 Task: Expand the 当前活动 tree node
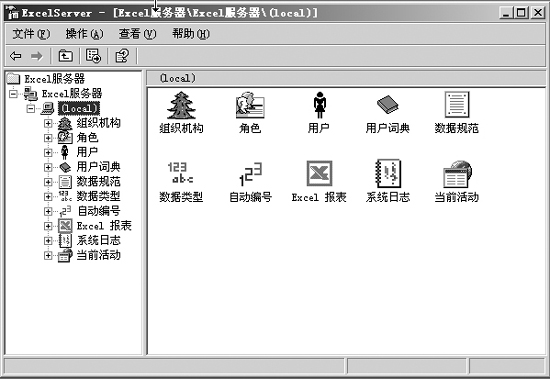(48, 255)
